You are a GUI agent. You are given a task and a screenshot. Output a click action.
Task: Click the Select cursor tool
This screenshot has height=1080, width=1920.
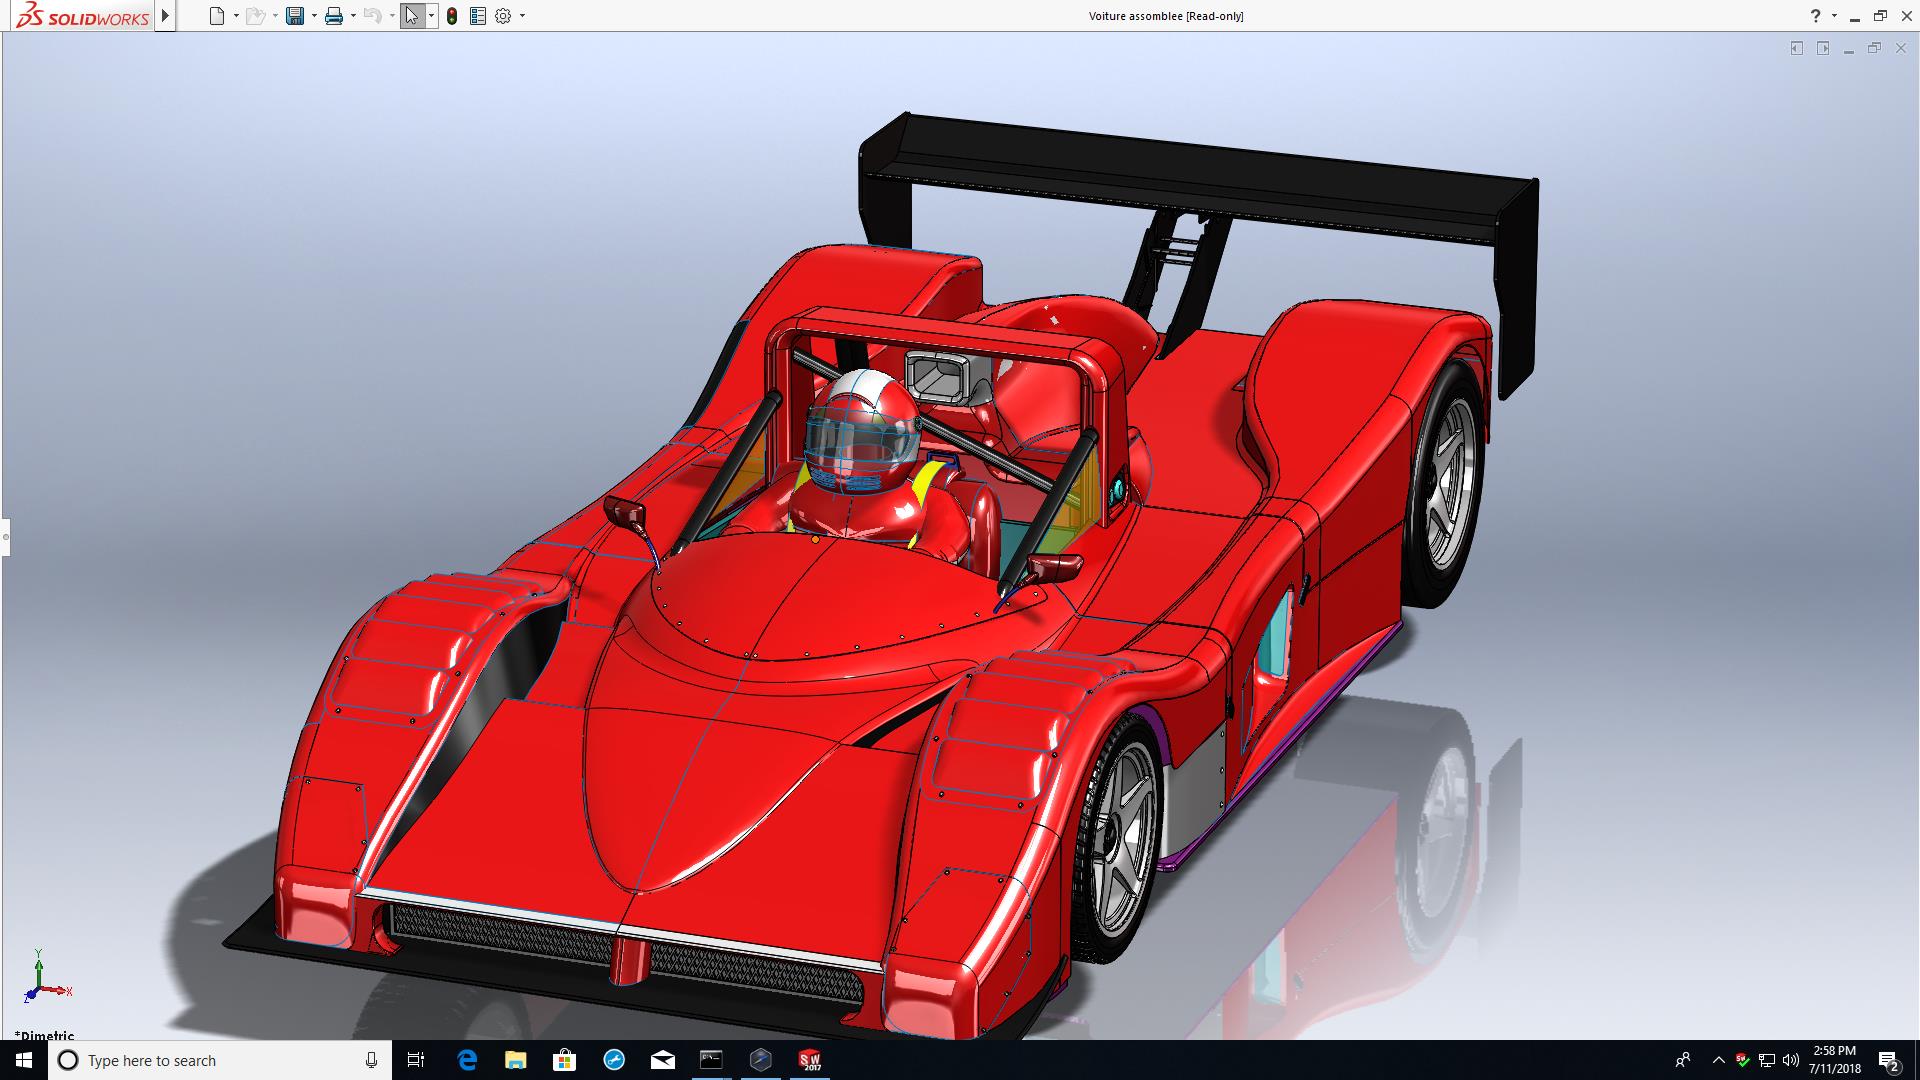click(x=411, y=16)
